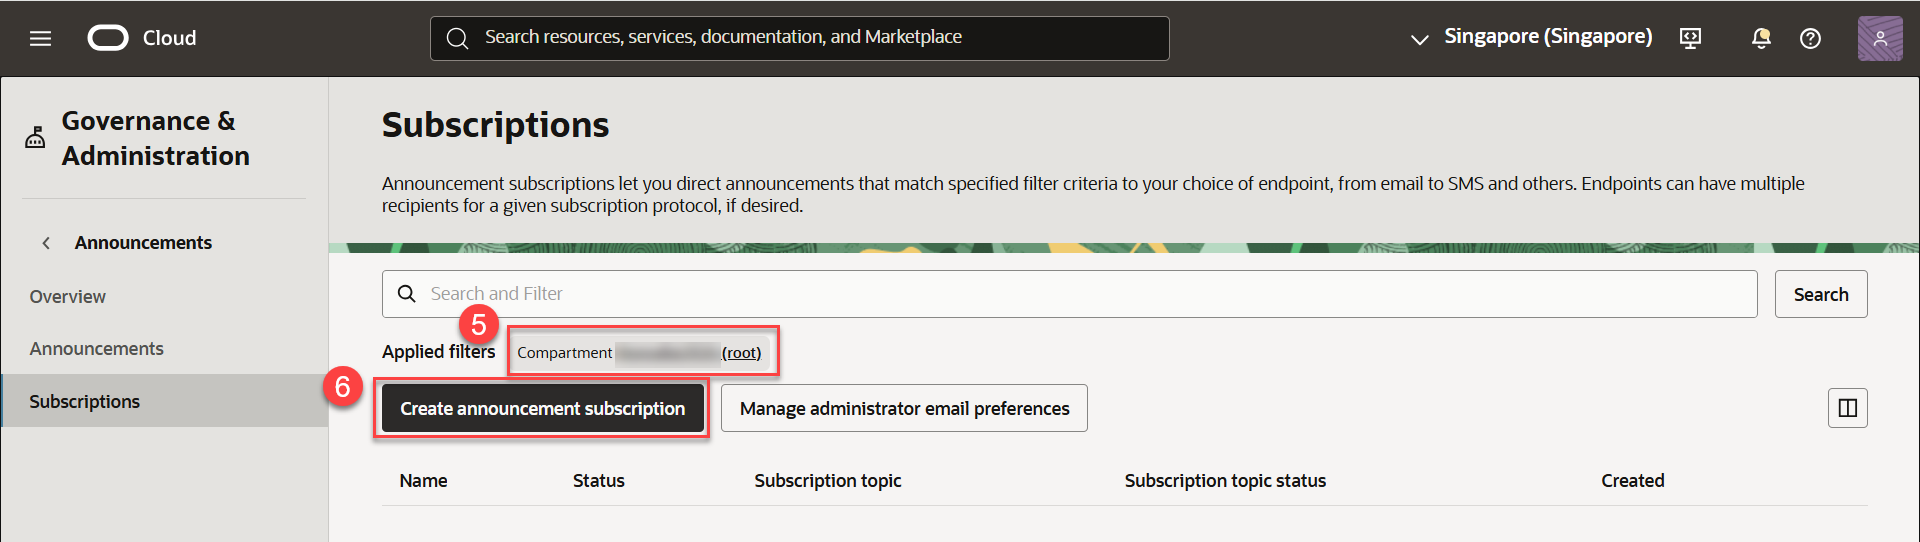Click the Oracle Cloud logo
The width and height of the screenshot is (1920, 542).
point(108,38)
